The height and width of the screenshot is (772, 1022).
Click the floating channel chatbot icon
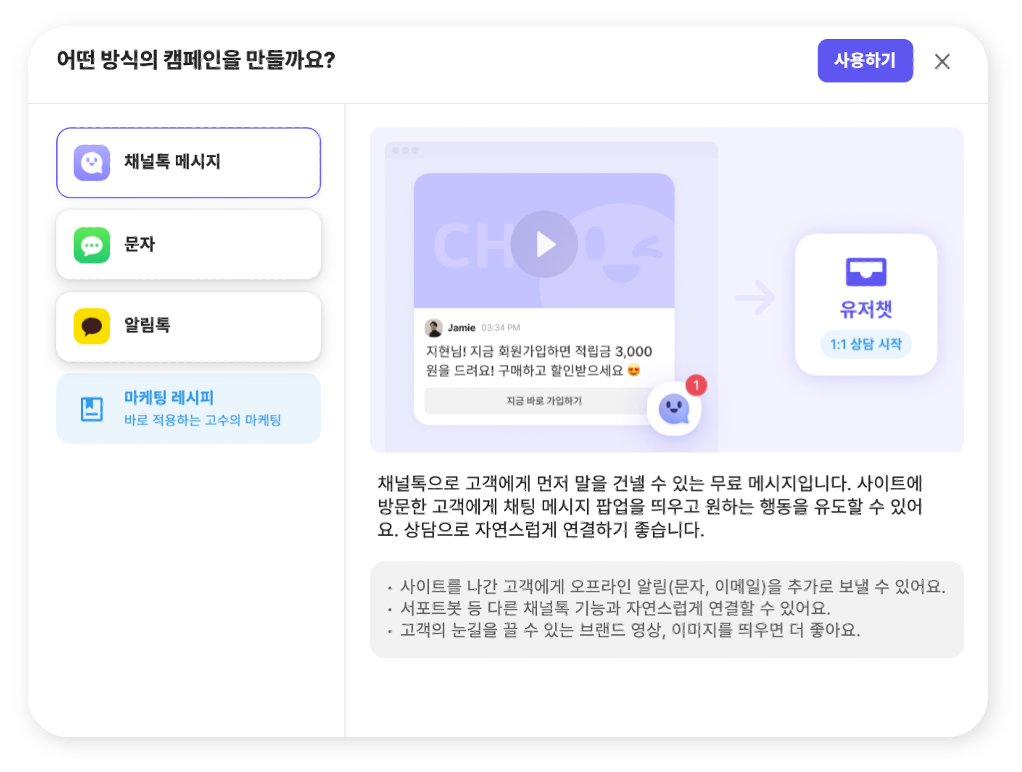[x=673, y=410]
